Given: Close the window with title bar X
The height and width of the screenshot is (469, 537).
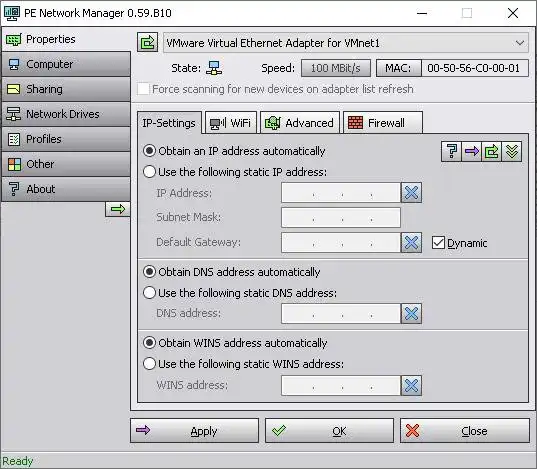Looking at the screenshot, I should click(x=513, y=13).
